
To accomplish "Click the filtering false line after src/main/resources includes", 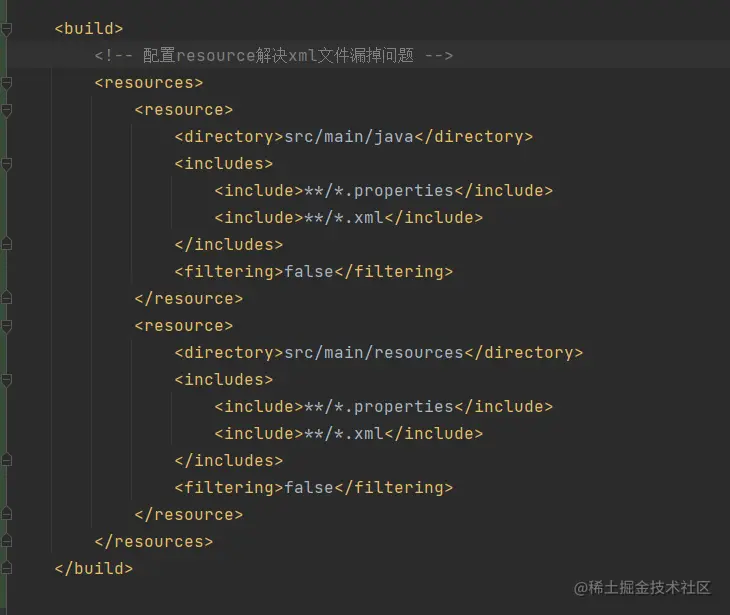I will click(314, 487).
